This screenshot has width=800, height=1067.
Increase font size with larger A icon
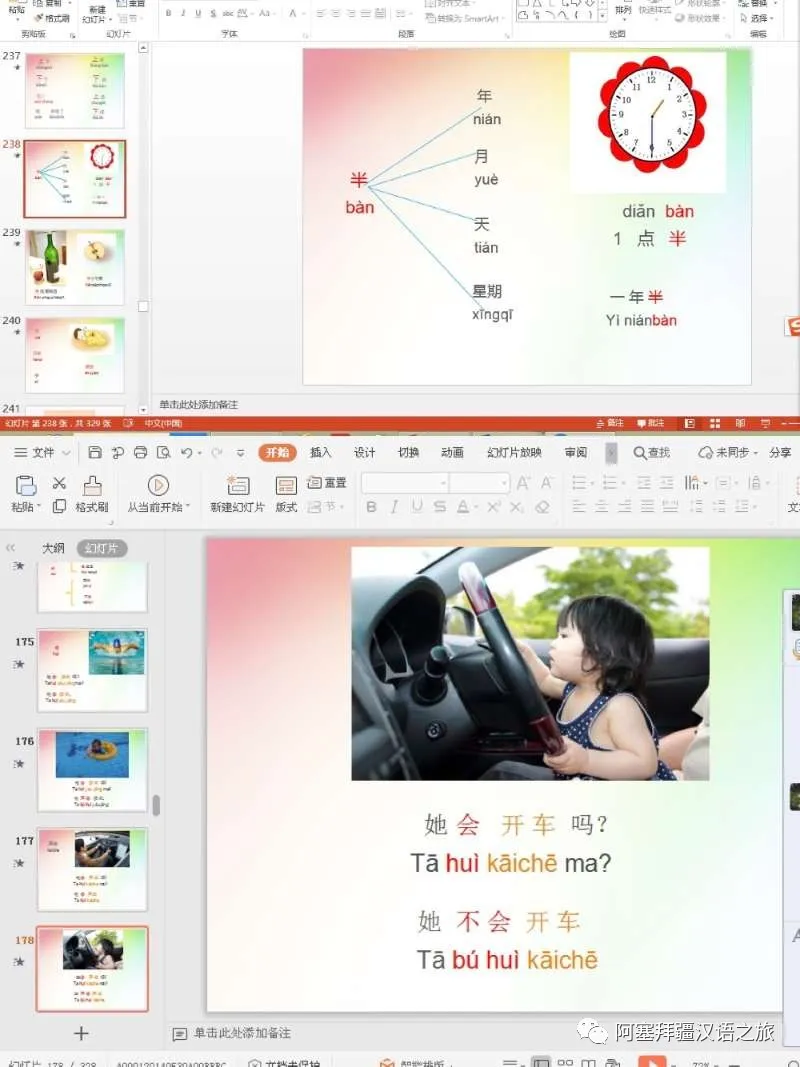click(523, 483)
